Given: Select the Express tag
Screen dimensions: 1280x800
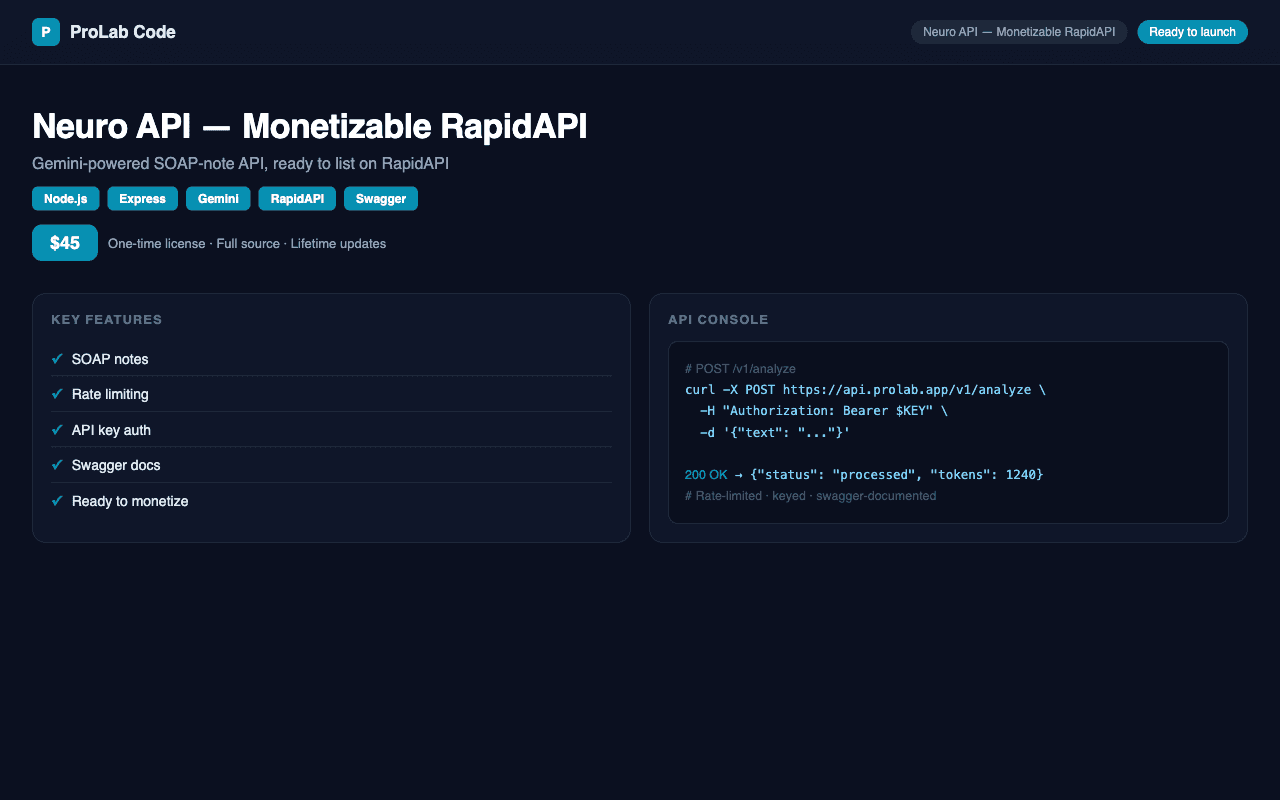Looking at the screenshot, I should 143,199.
